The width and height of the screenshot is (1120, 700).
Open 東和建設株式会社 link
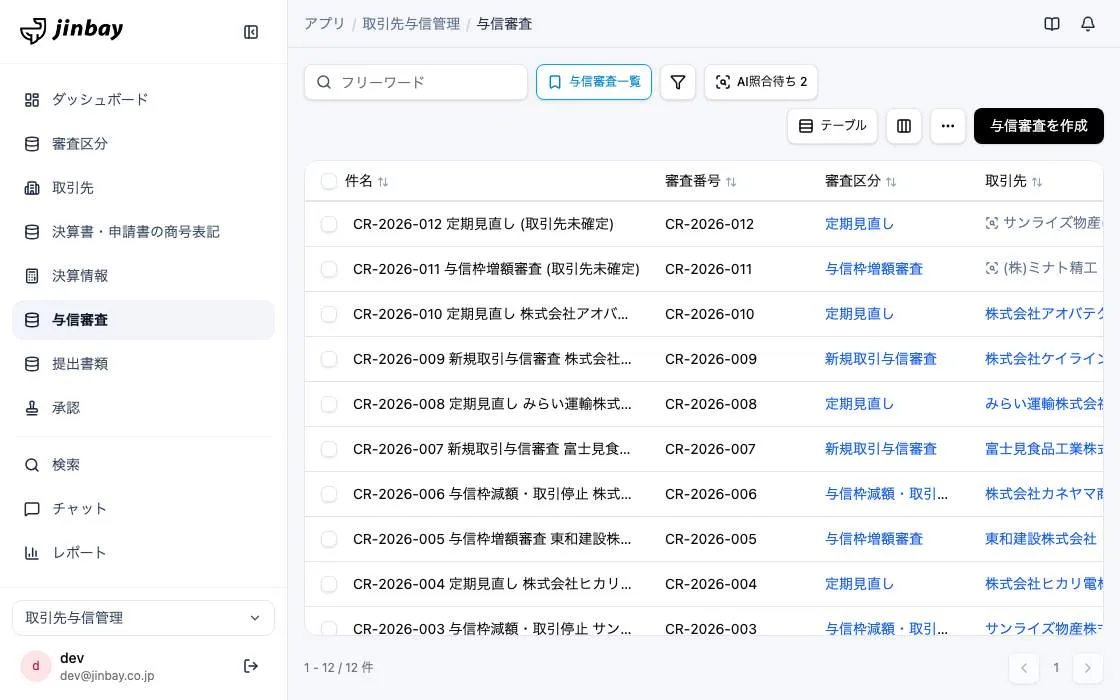point(1041,539)
